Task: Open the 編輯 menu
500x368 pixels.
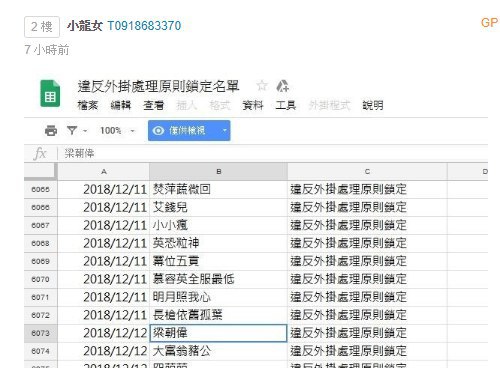Action: 121,105
